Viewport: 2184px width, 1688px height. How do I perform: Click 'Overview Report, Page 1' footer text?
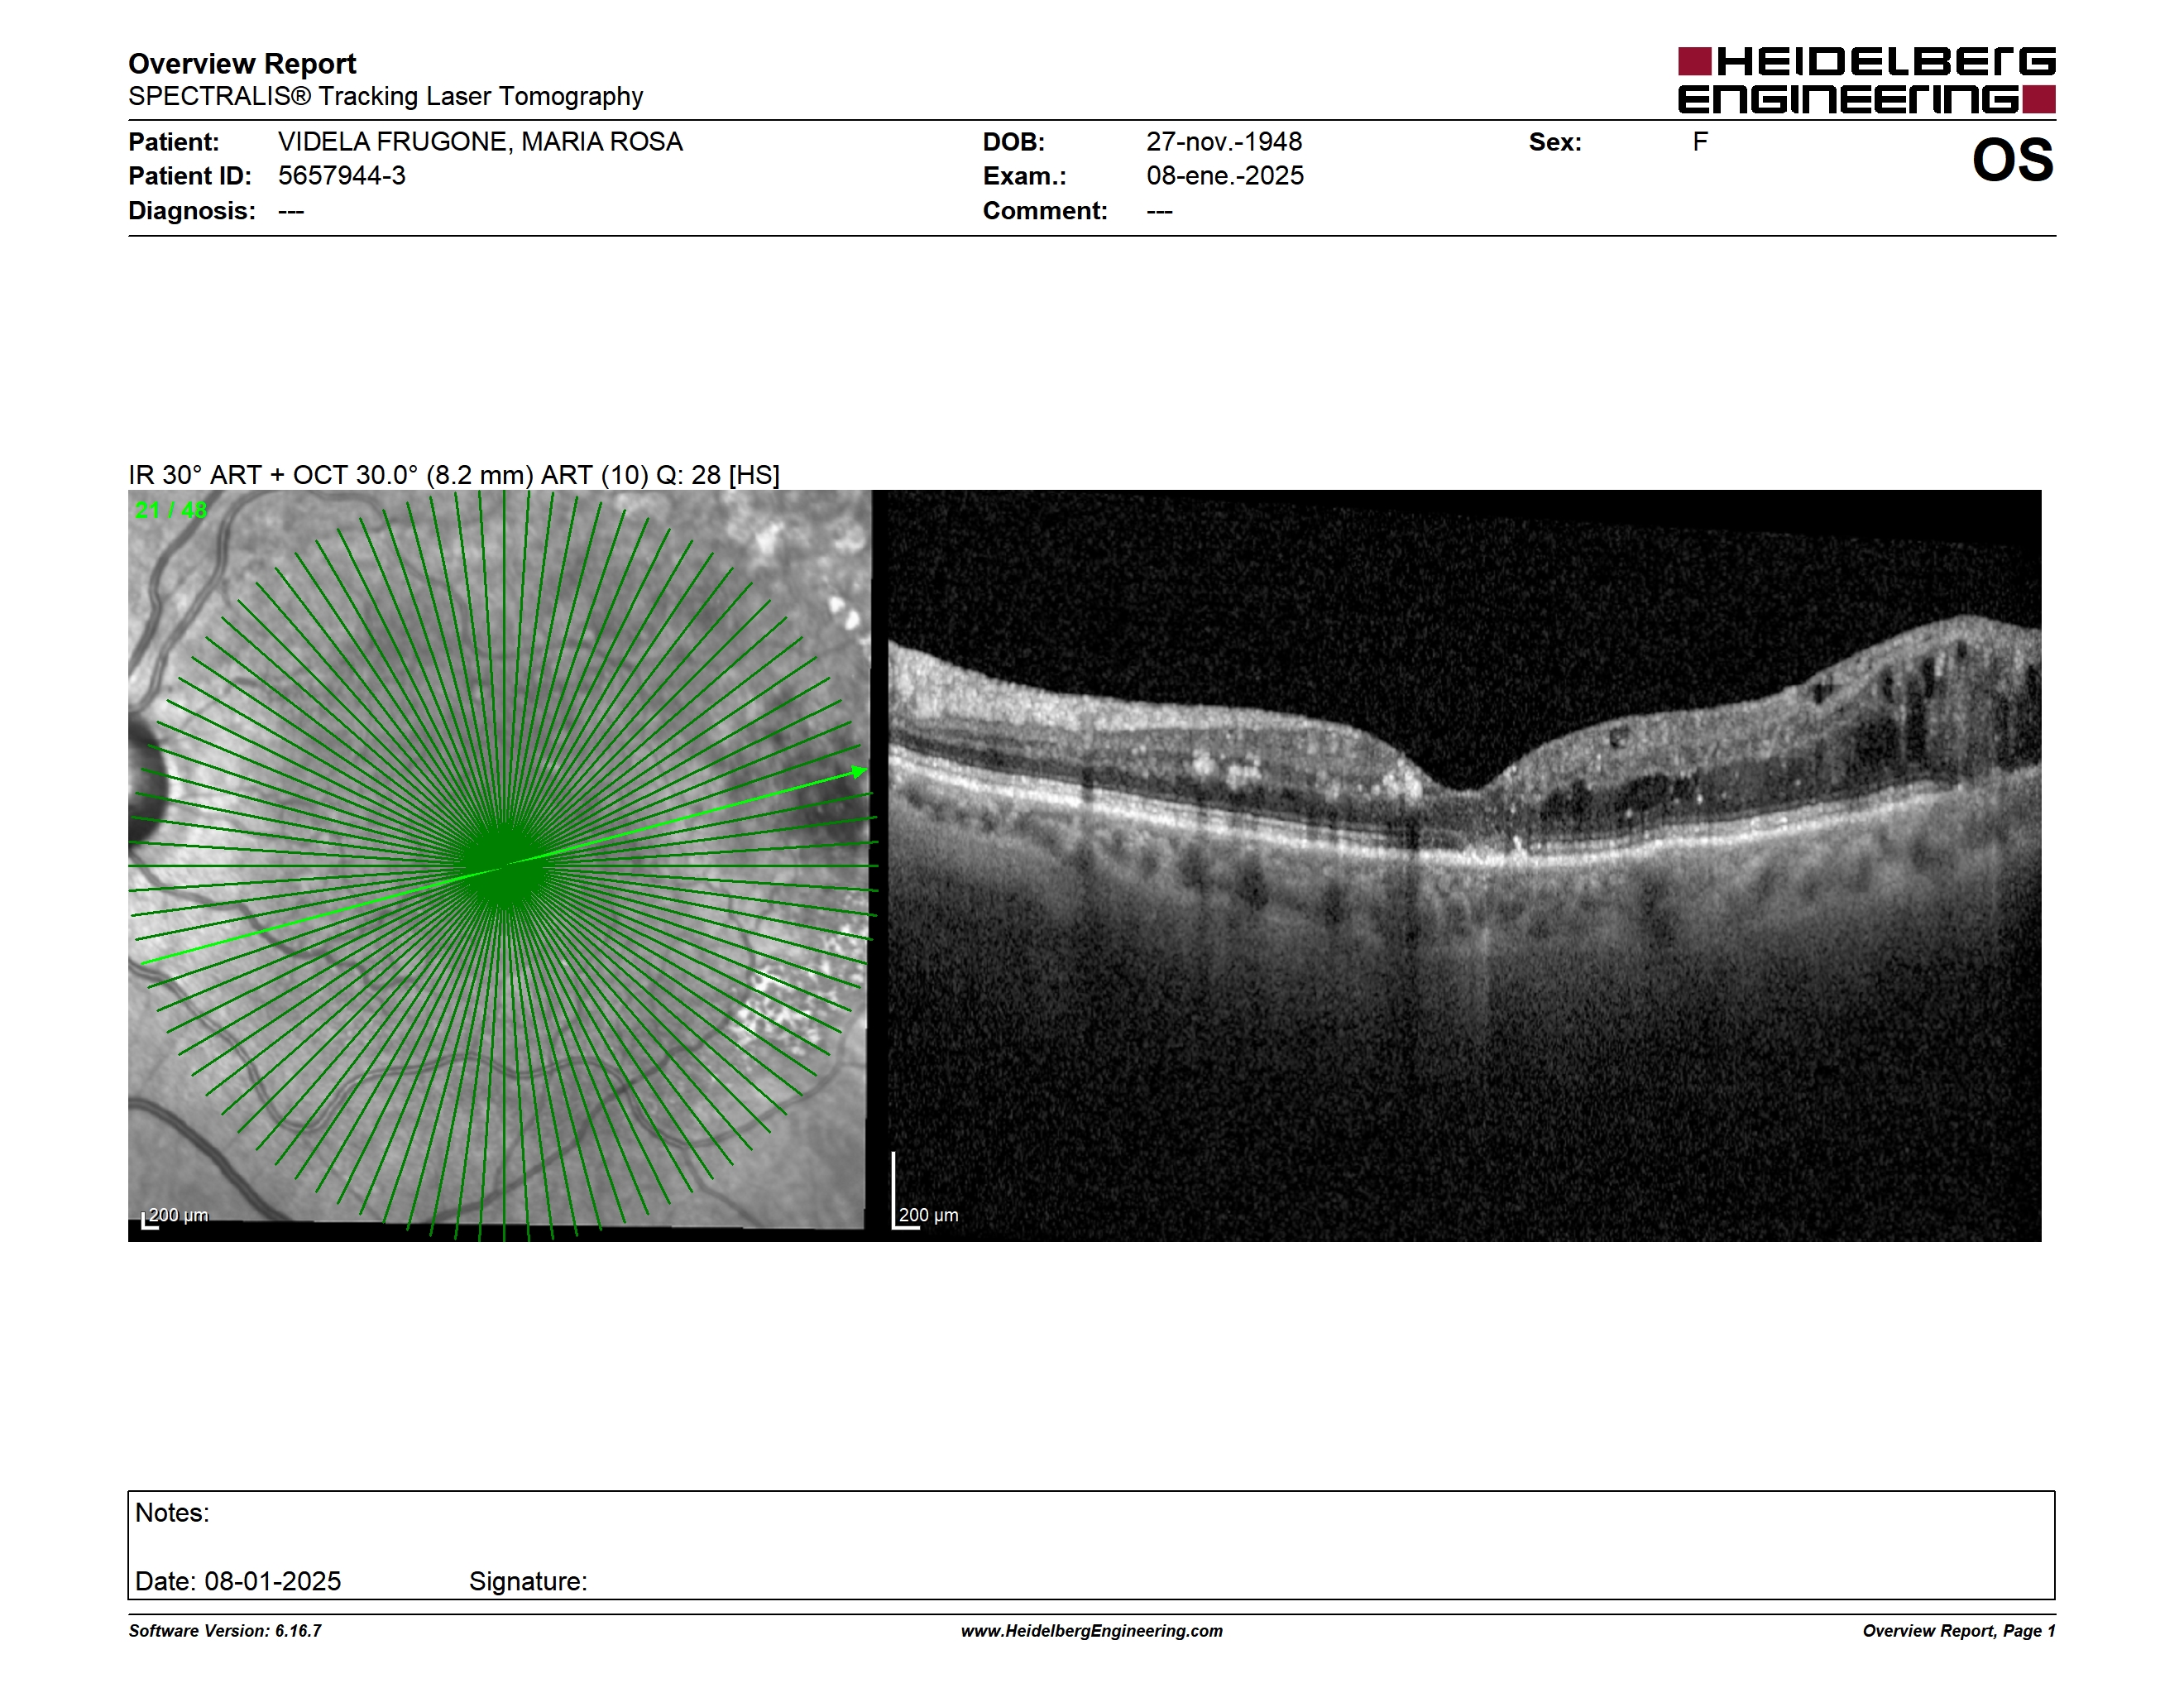[1959, 1631]
